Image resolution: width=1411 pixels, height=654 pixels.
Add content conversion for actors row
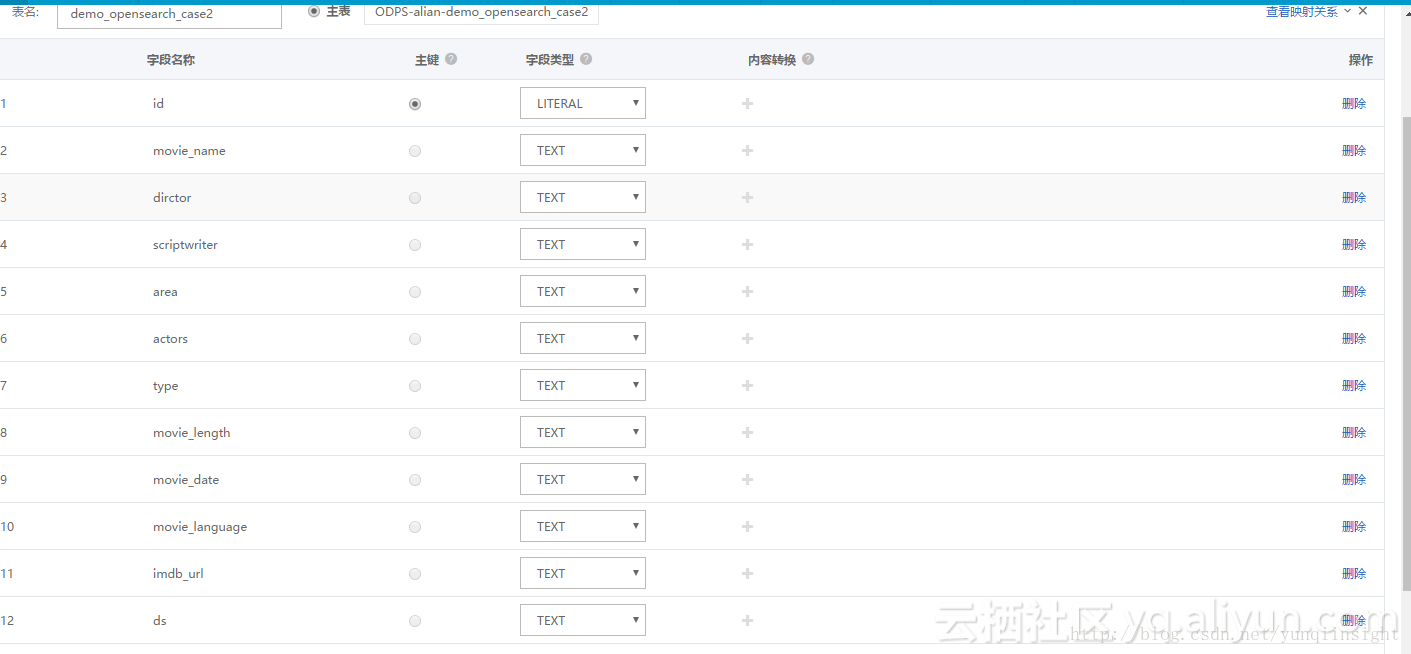click(x=747, y=339)
